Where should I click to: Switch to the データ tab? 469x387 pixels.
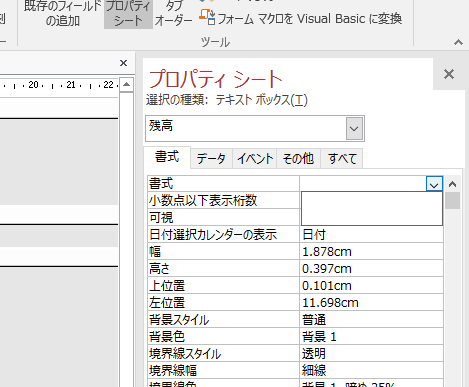[211, 158]
